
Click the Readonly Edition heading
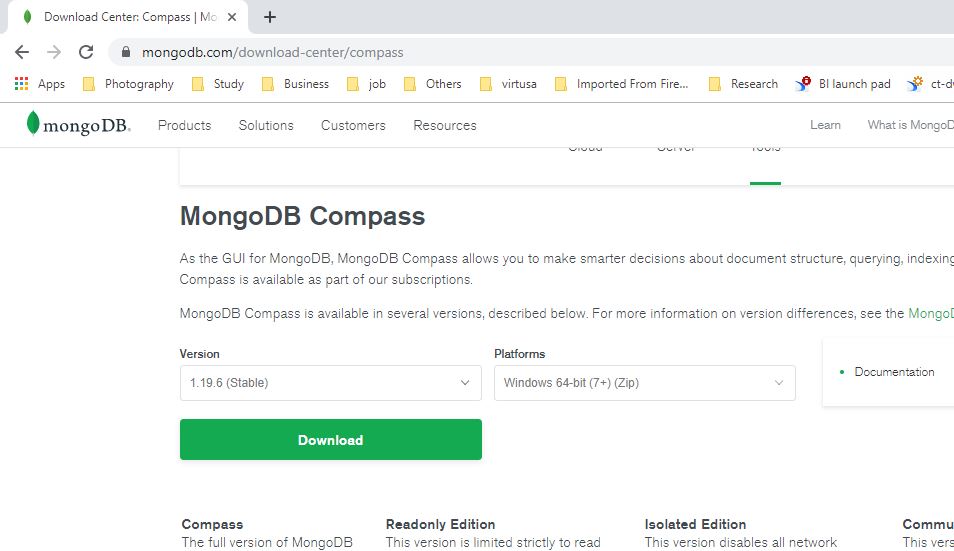[x=440, y=524]
